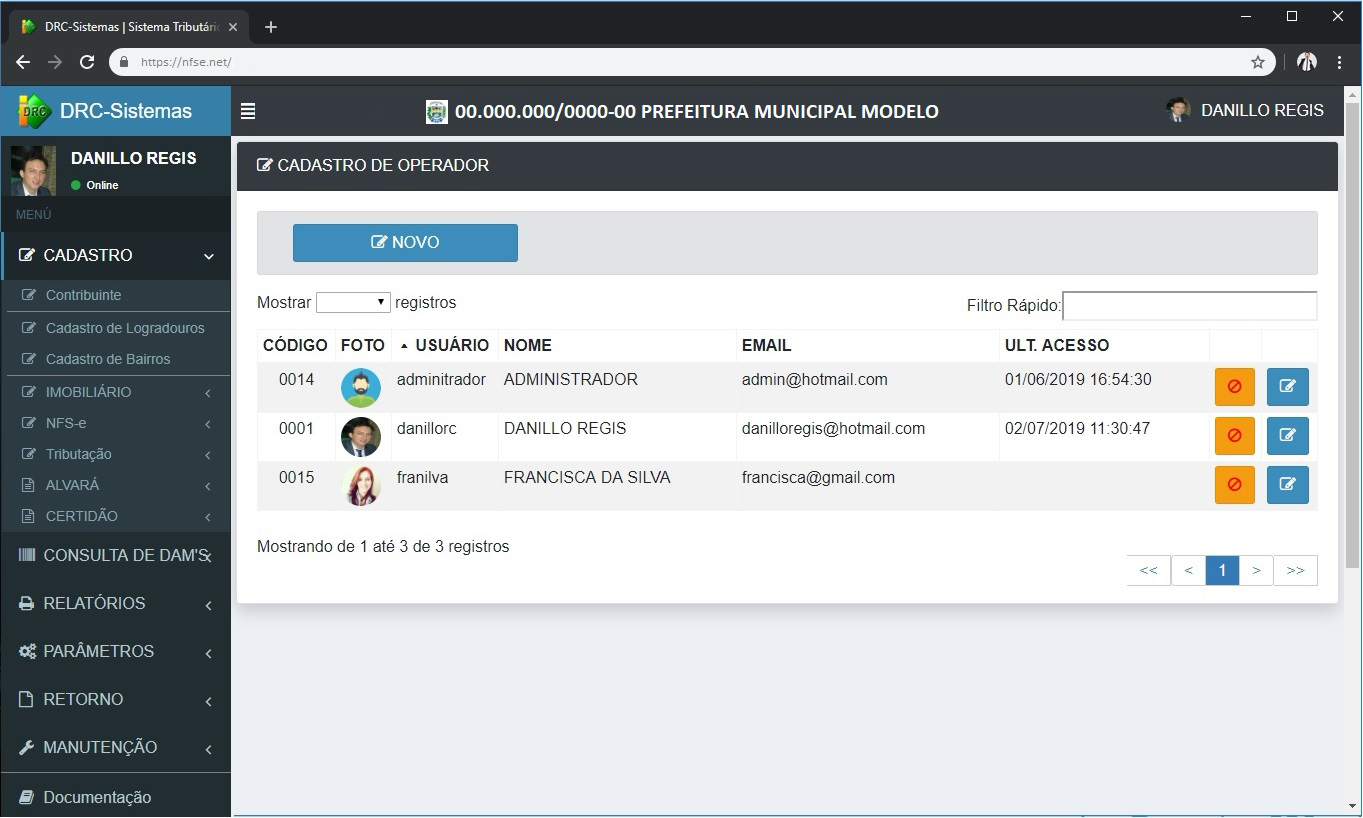Reload the page with the refresh icon
The image size is (1363, 818).
click(x=87, y=62)
